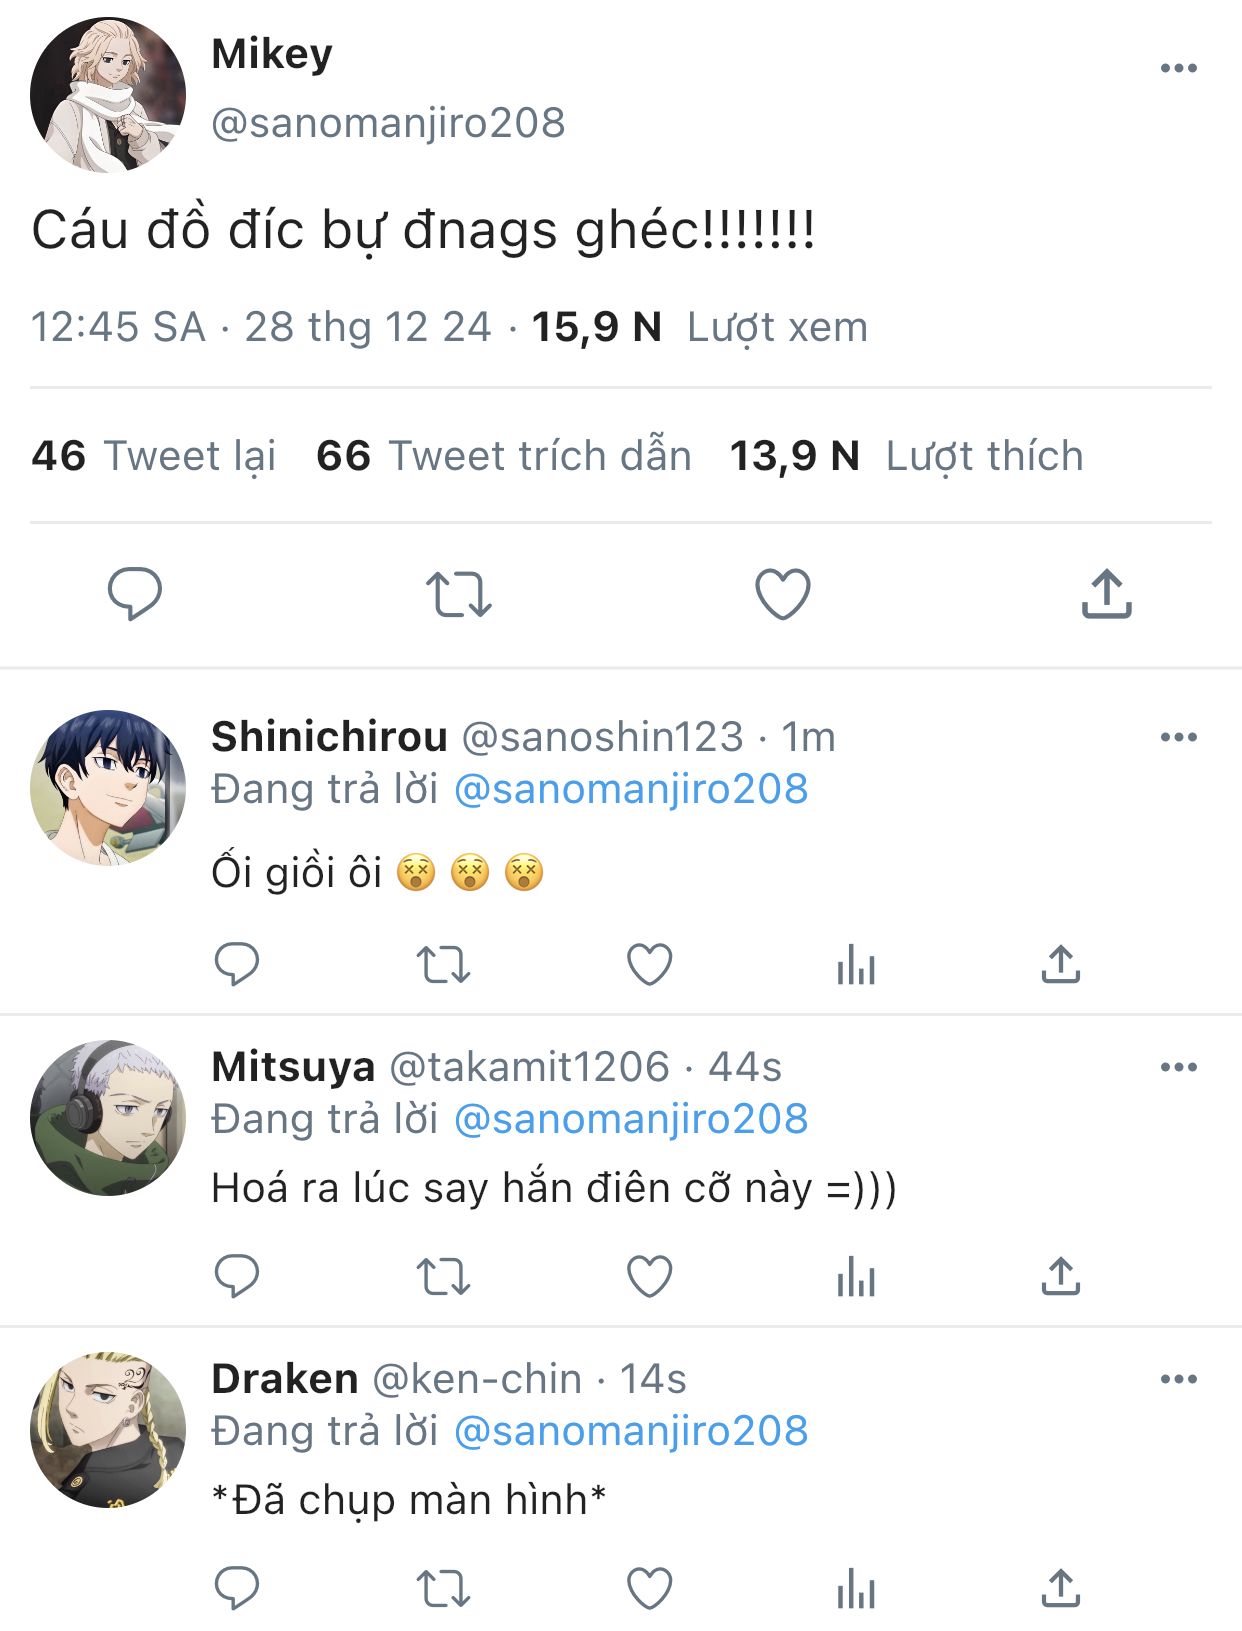View the 66 Tweet trích dẫn list
This screenshot has height=1631, width=1242.
tap(504, 456)
